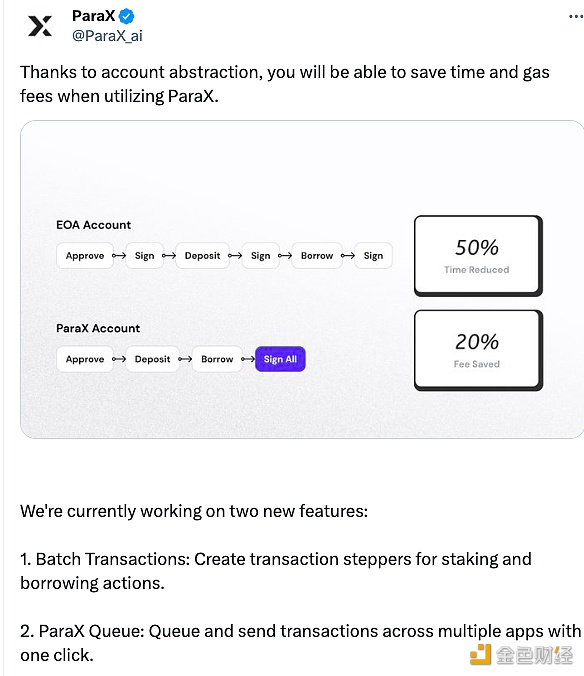Viewport: 584px width, 676px height.
Task: Click the EOA Account Approve step
Action: click(85, 256)
